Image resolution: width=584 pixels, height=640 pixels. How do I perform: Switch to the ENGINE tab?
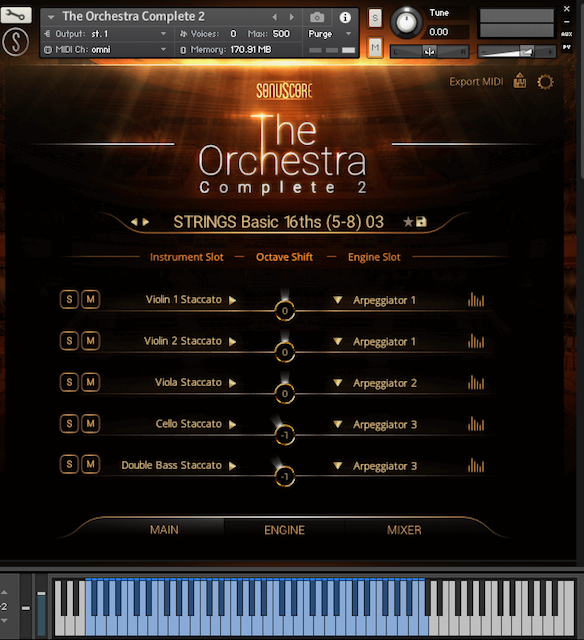click(284, 530)
